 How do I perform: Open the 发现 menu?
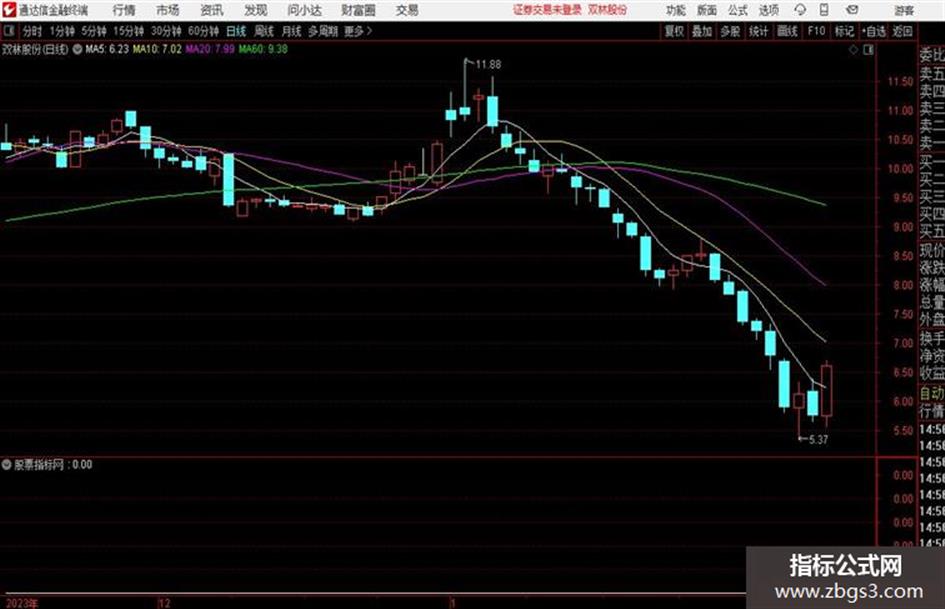pyautogui.click(x=256, y=10)
